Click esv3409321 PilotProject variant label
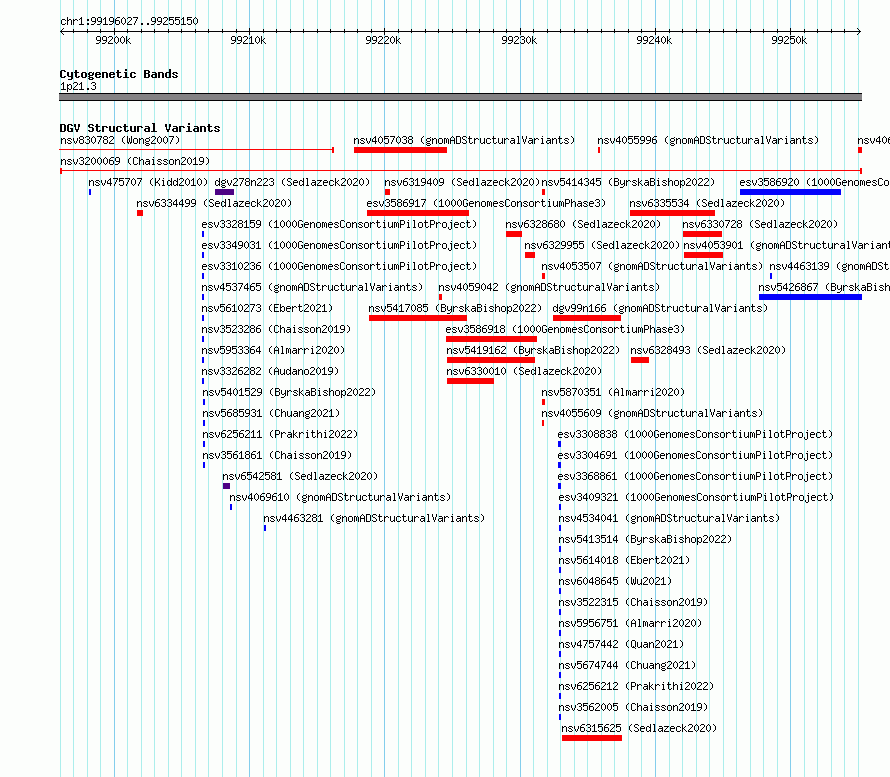Viewport: 890px width, 777px height. pyautogui.click(x=696, y=497)
